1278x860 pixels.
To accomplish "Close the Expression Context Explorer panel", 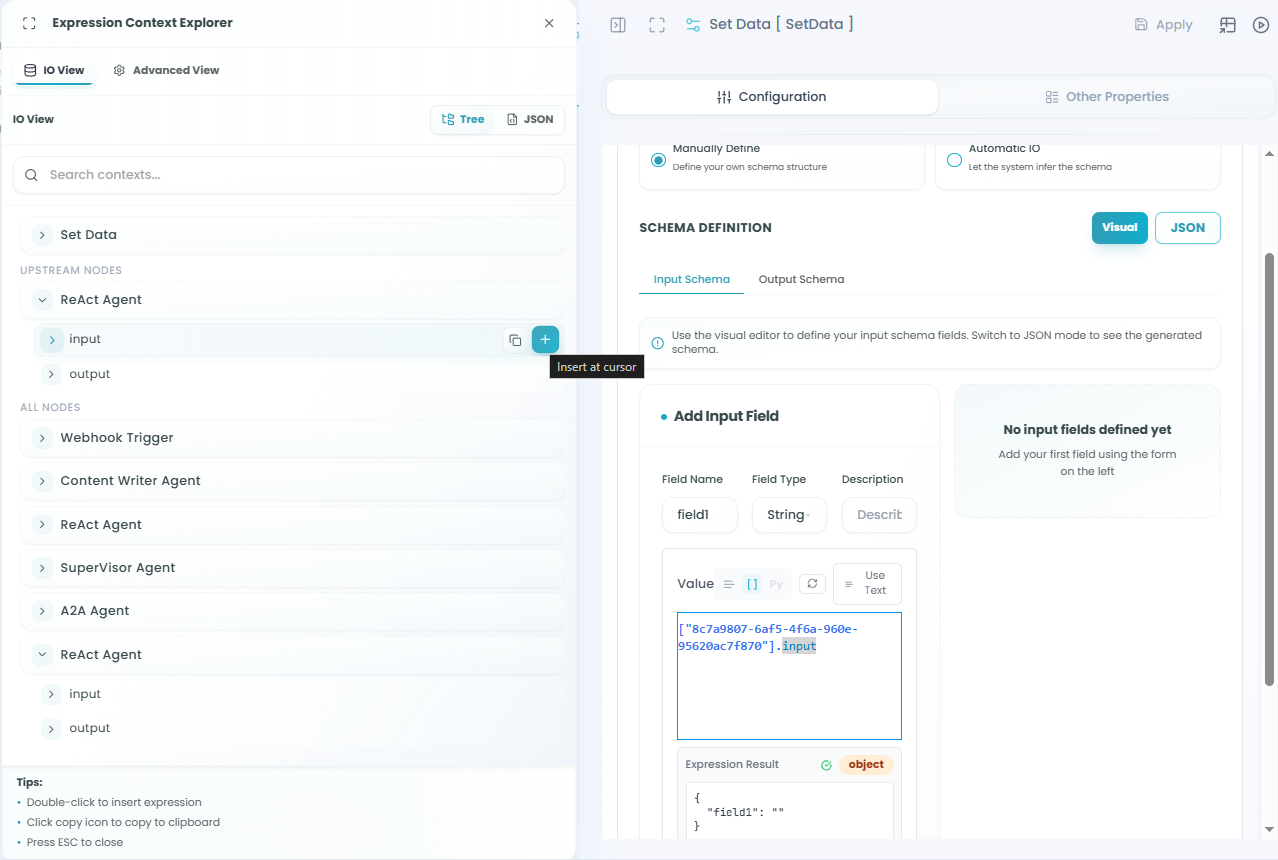I will 549,23.
